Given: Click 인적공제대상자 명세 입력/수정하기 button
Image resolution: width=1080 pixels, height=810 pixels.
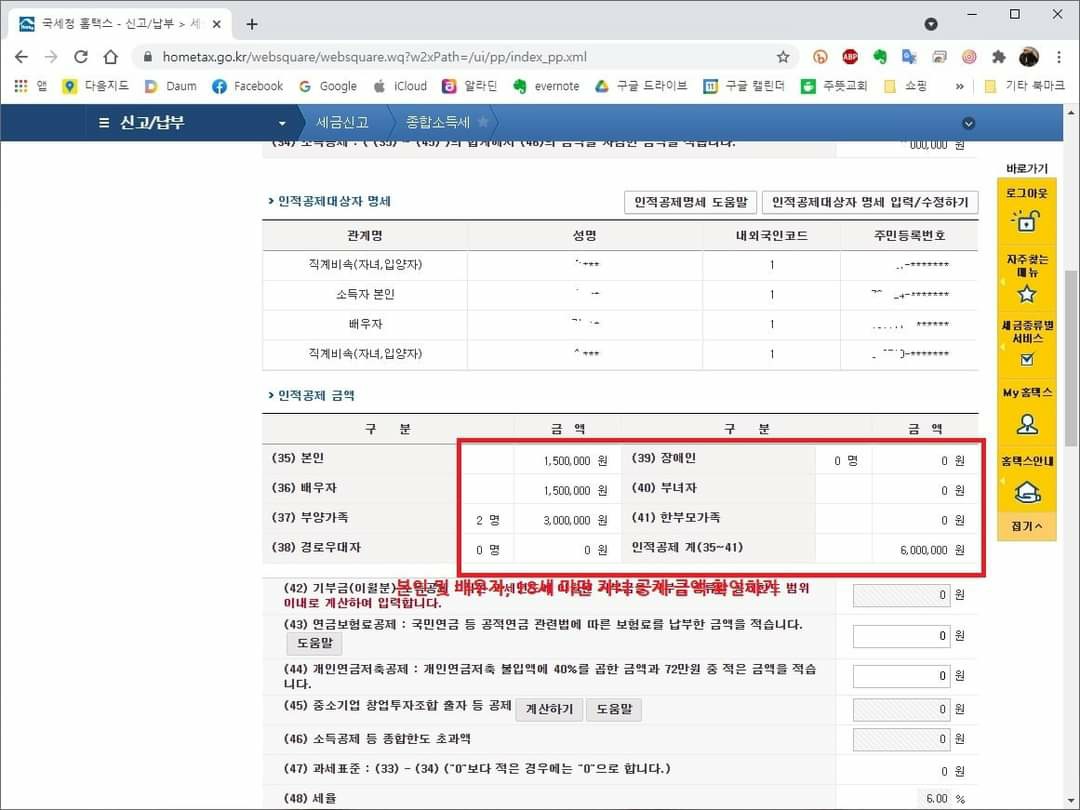Looking at the screenshot, I should point(870,202).
